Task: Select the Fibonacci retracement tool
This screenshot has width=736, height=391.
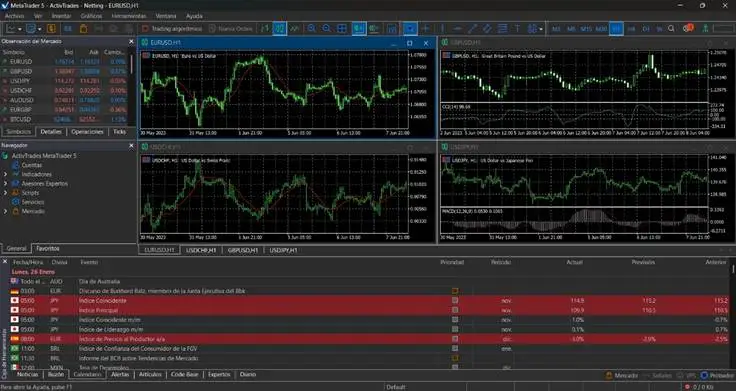Action: click(x=502, y=29)
